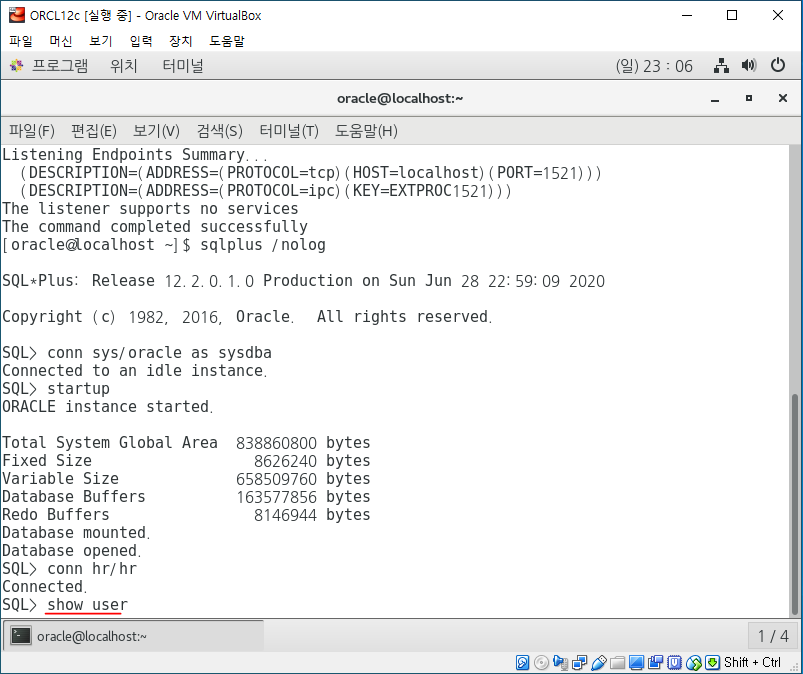Screen dimensions: 803x674
Task: Click the 'Redo Buffers' row
Action: pos(186,515)
